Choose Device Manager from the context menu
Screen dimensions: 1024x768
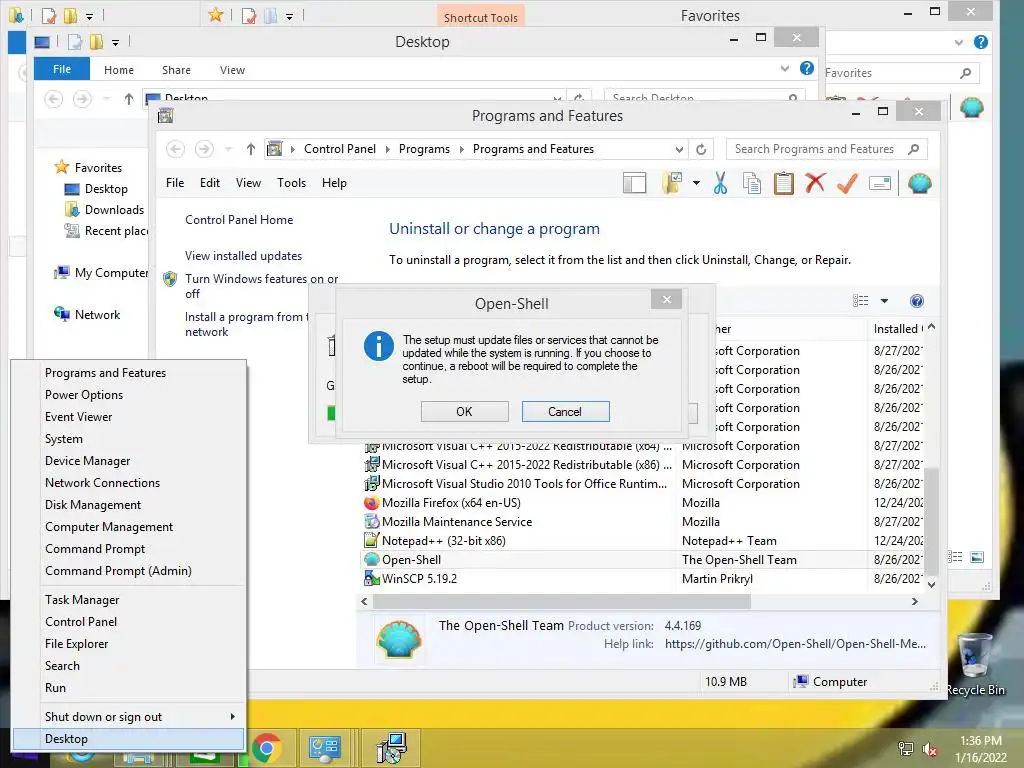pyautogui.click(x=88, y=461)
